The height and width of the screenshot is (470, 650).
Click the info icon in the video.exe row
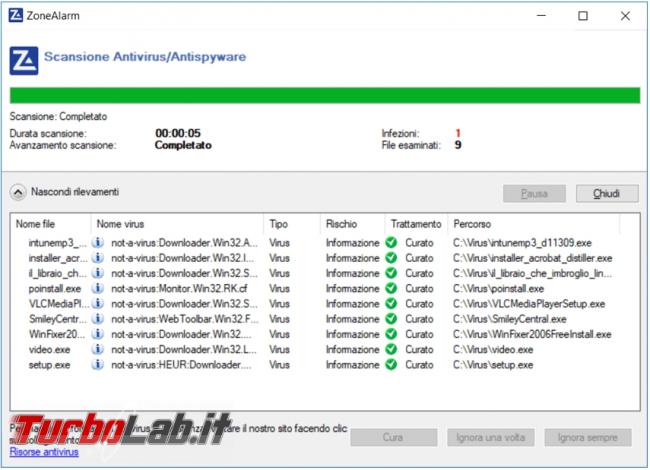pos(97,349)
